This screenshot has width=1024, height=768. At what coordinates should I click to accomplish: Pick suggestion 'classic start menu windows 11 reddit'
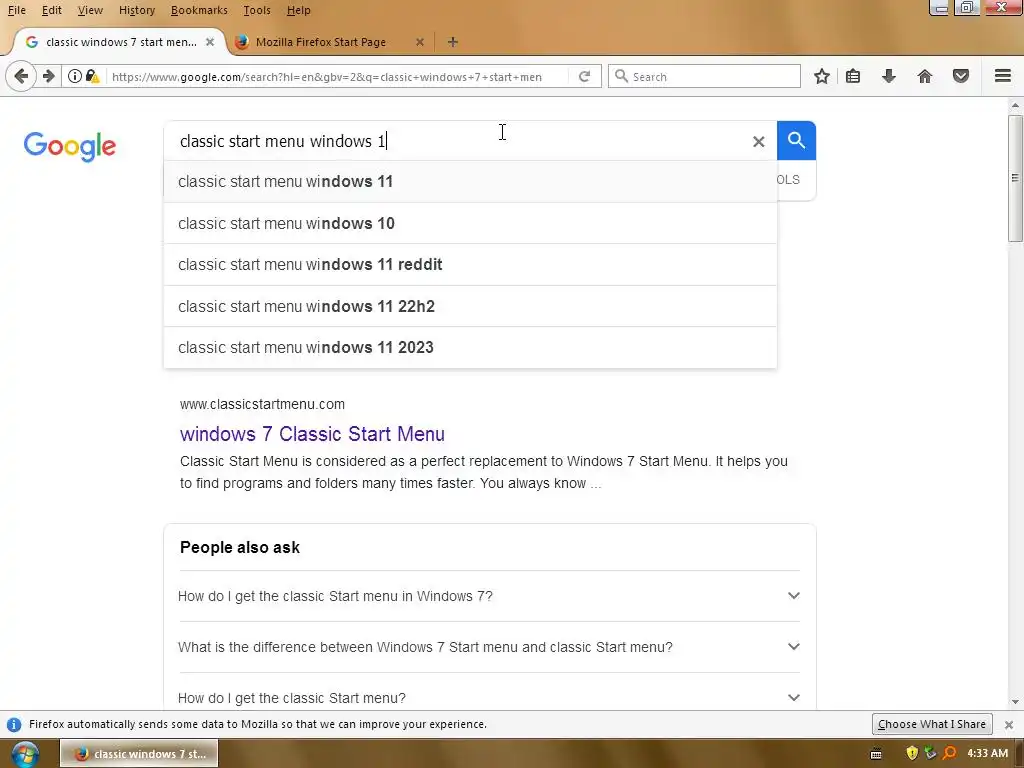[x=470, y=264]
